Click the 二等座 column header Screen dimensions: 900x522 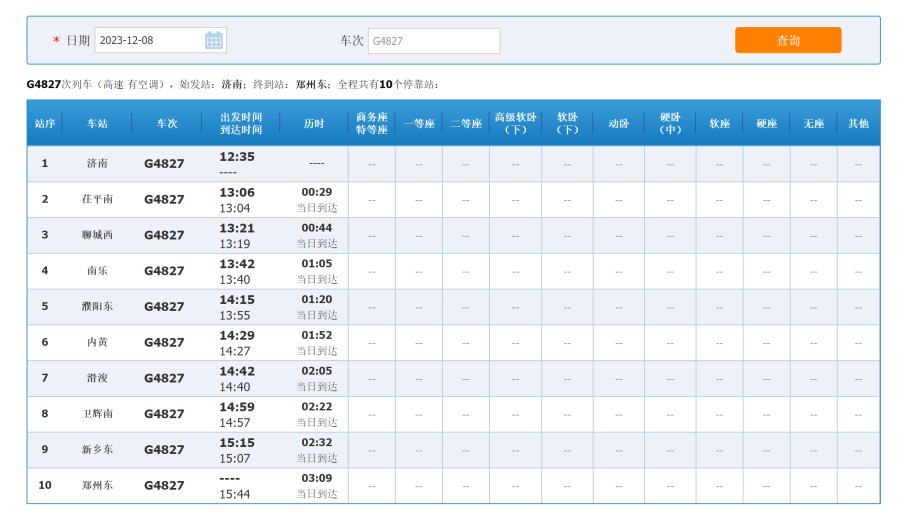(466, 123)
